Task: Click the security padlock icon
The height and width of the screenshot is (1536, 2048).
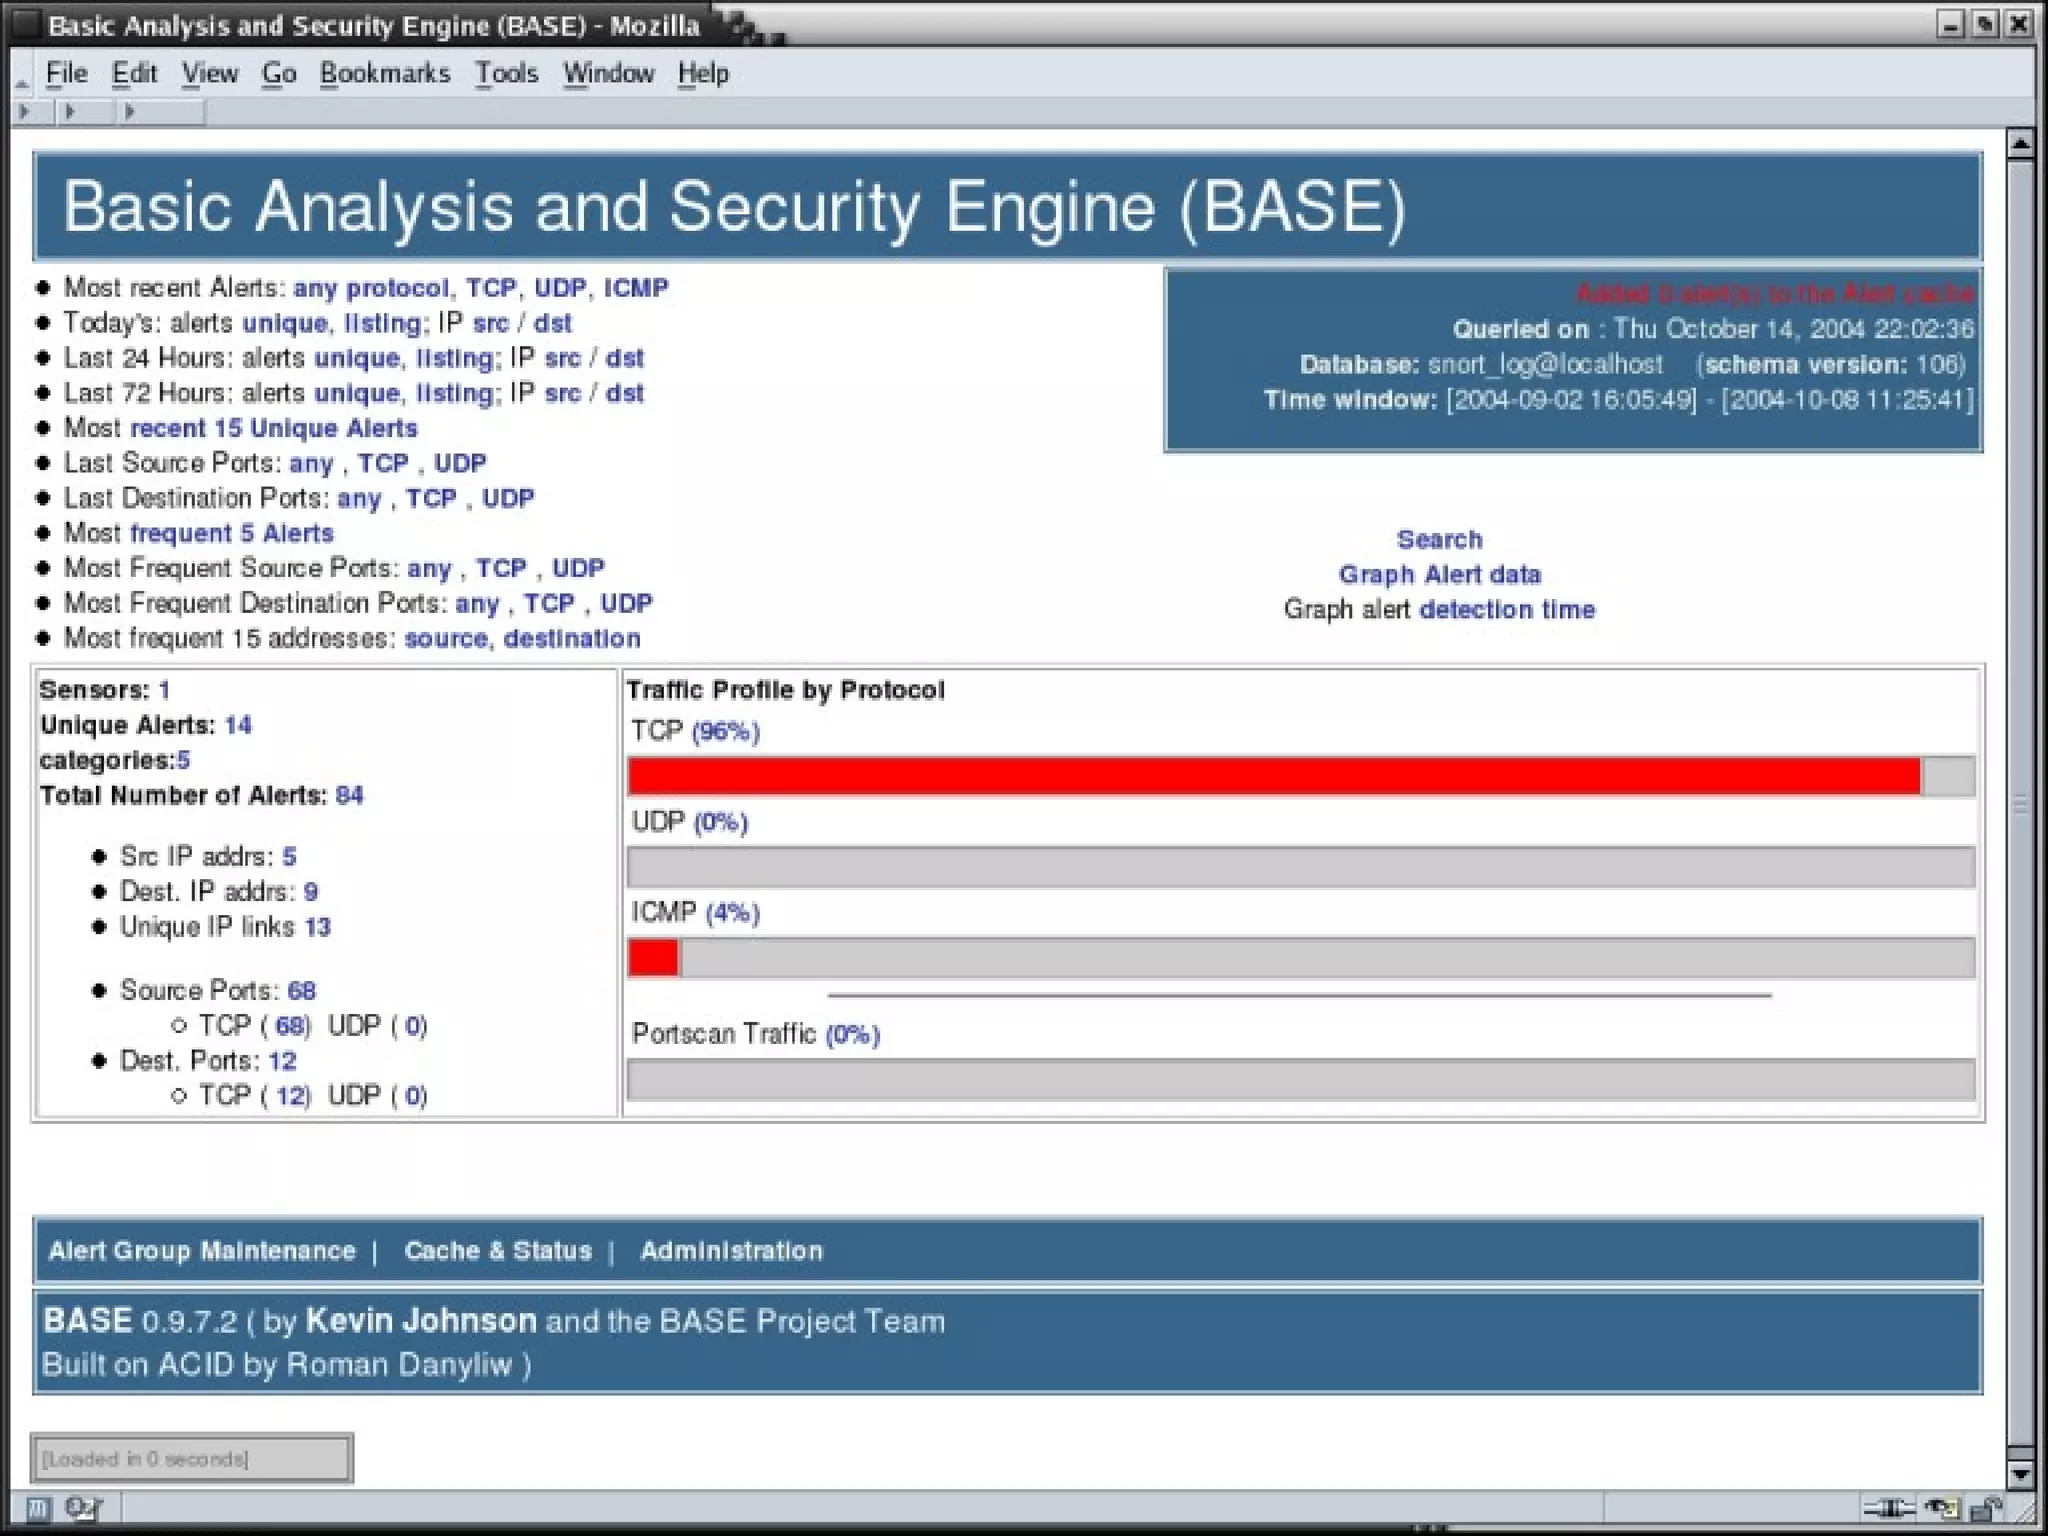Action: pos(1987,1508)
